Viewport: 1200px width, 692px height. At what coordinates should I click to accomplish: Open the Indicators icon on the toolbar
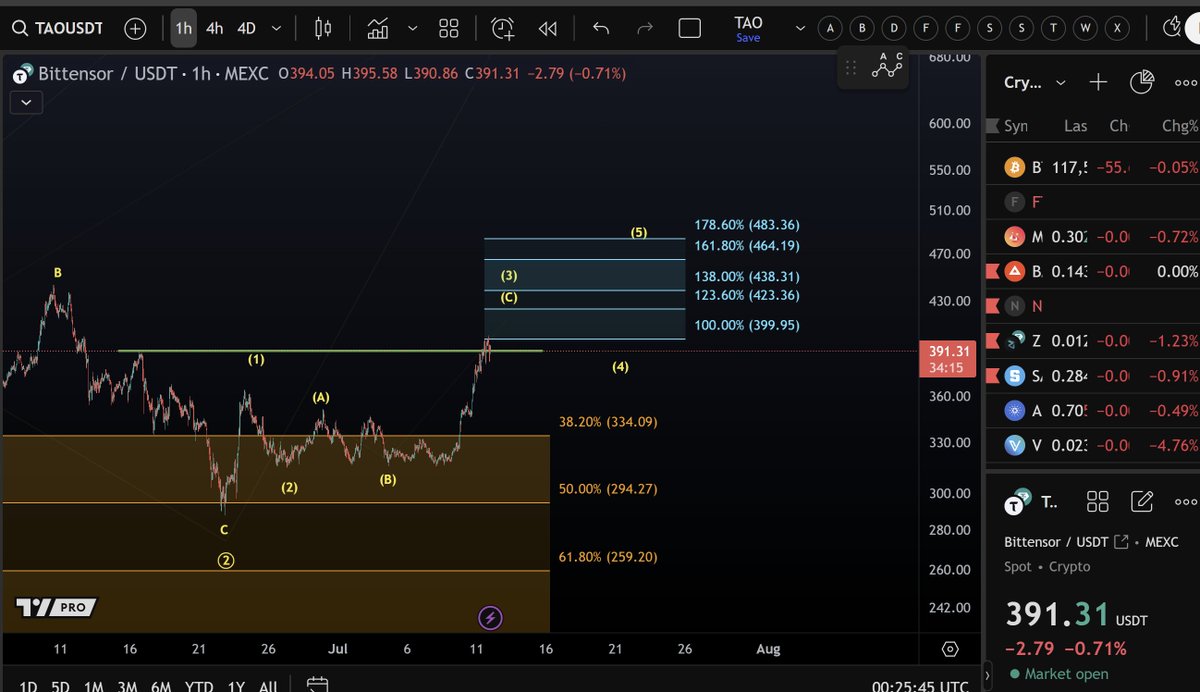377,28
